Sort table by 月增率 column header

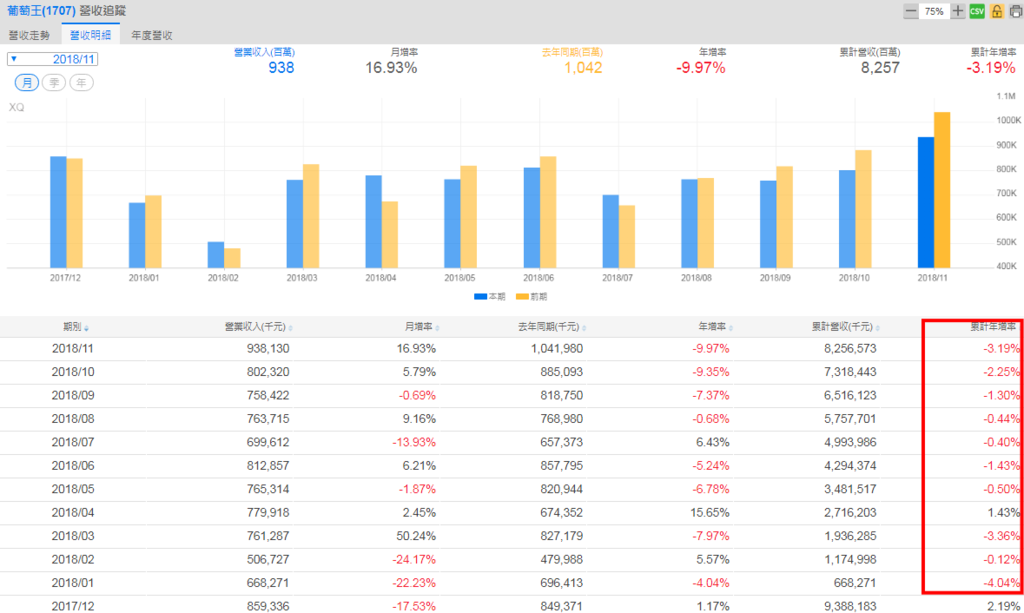[421, 327]
